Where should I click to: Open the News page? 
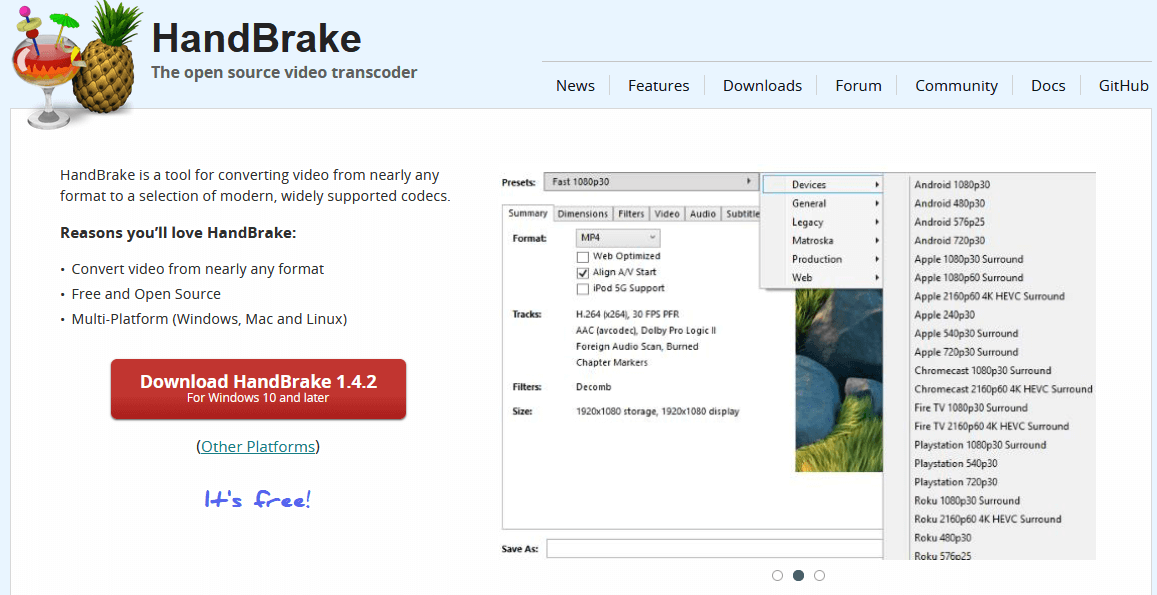[576, 86]
